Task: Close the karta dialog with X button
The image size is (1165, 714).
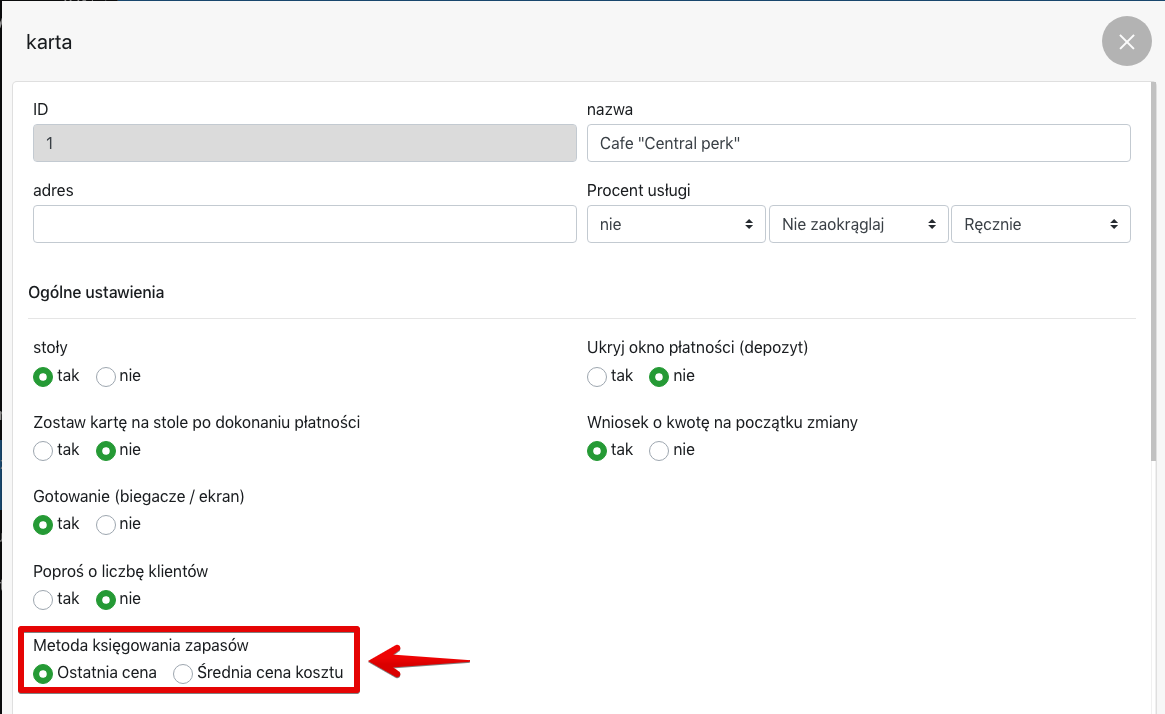Action: tap(1127, 42)
